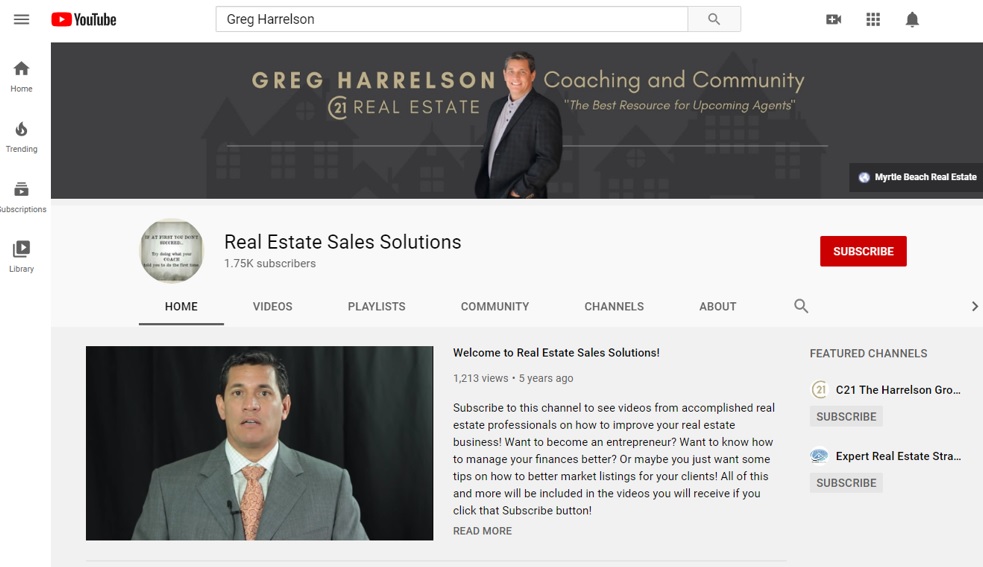Open Myrtle Beach Real Estate banner link
The image size is (983, 567).
[x=918, y=177]
